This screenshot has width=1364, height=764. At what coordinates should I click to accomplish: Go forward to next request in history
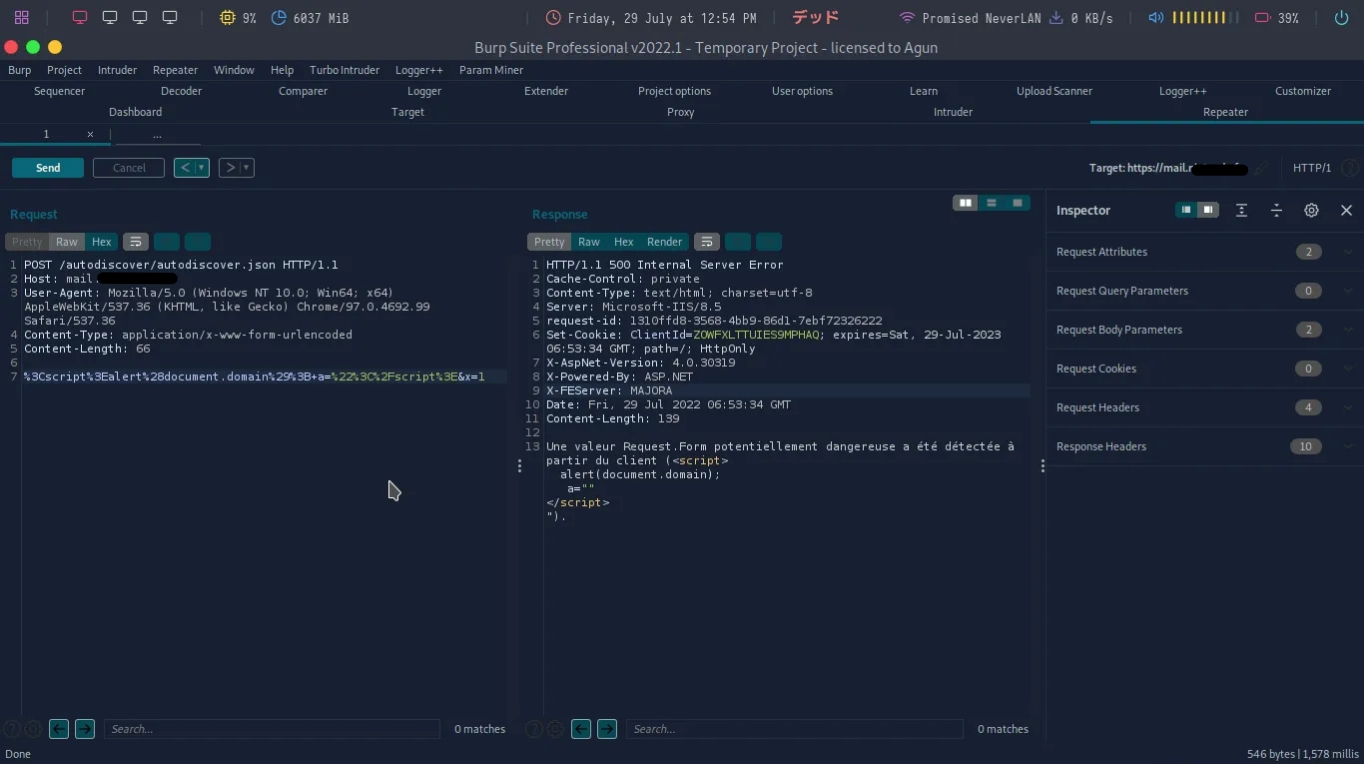pyautogui.click(x=229, y=168)
